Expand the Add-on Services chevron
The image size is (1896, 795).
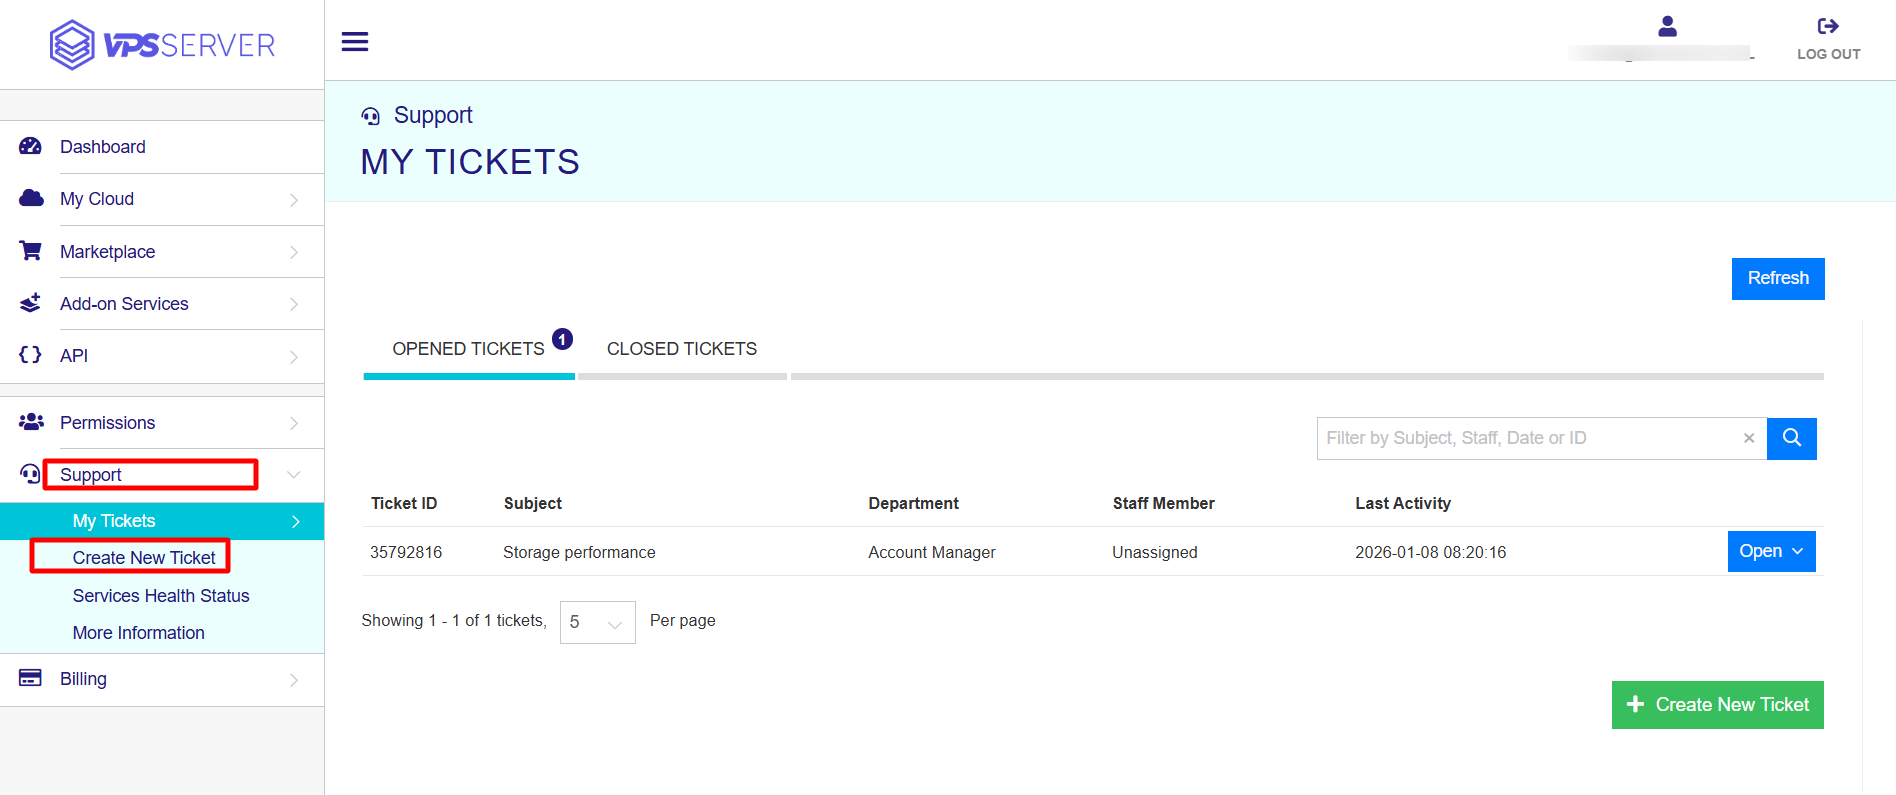point(294,304)
